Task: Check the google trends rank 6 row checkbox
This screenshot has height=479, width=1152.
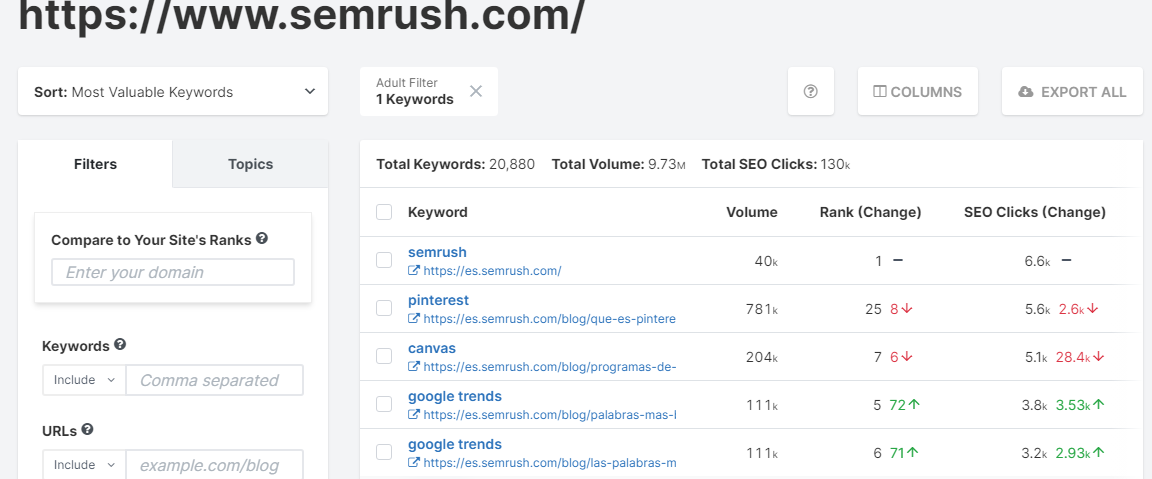Action: point(384,453)
